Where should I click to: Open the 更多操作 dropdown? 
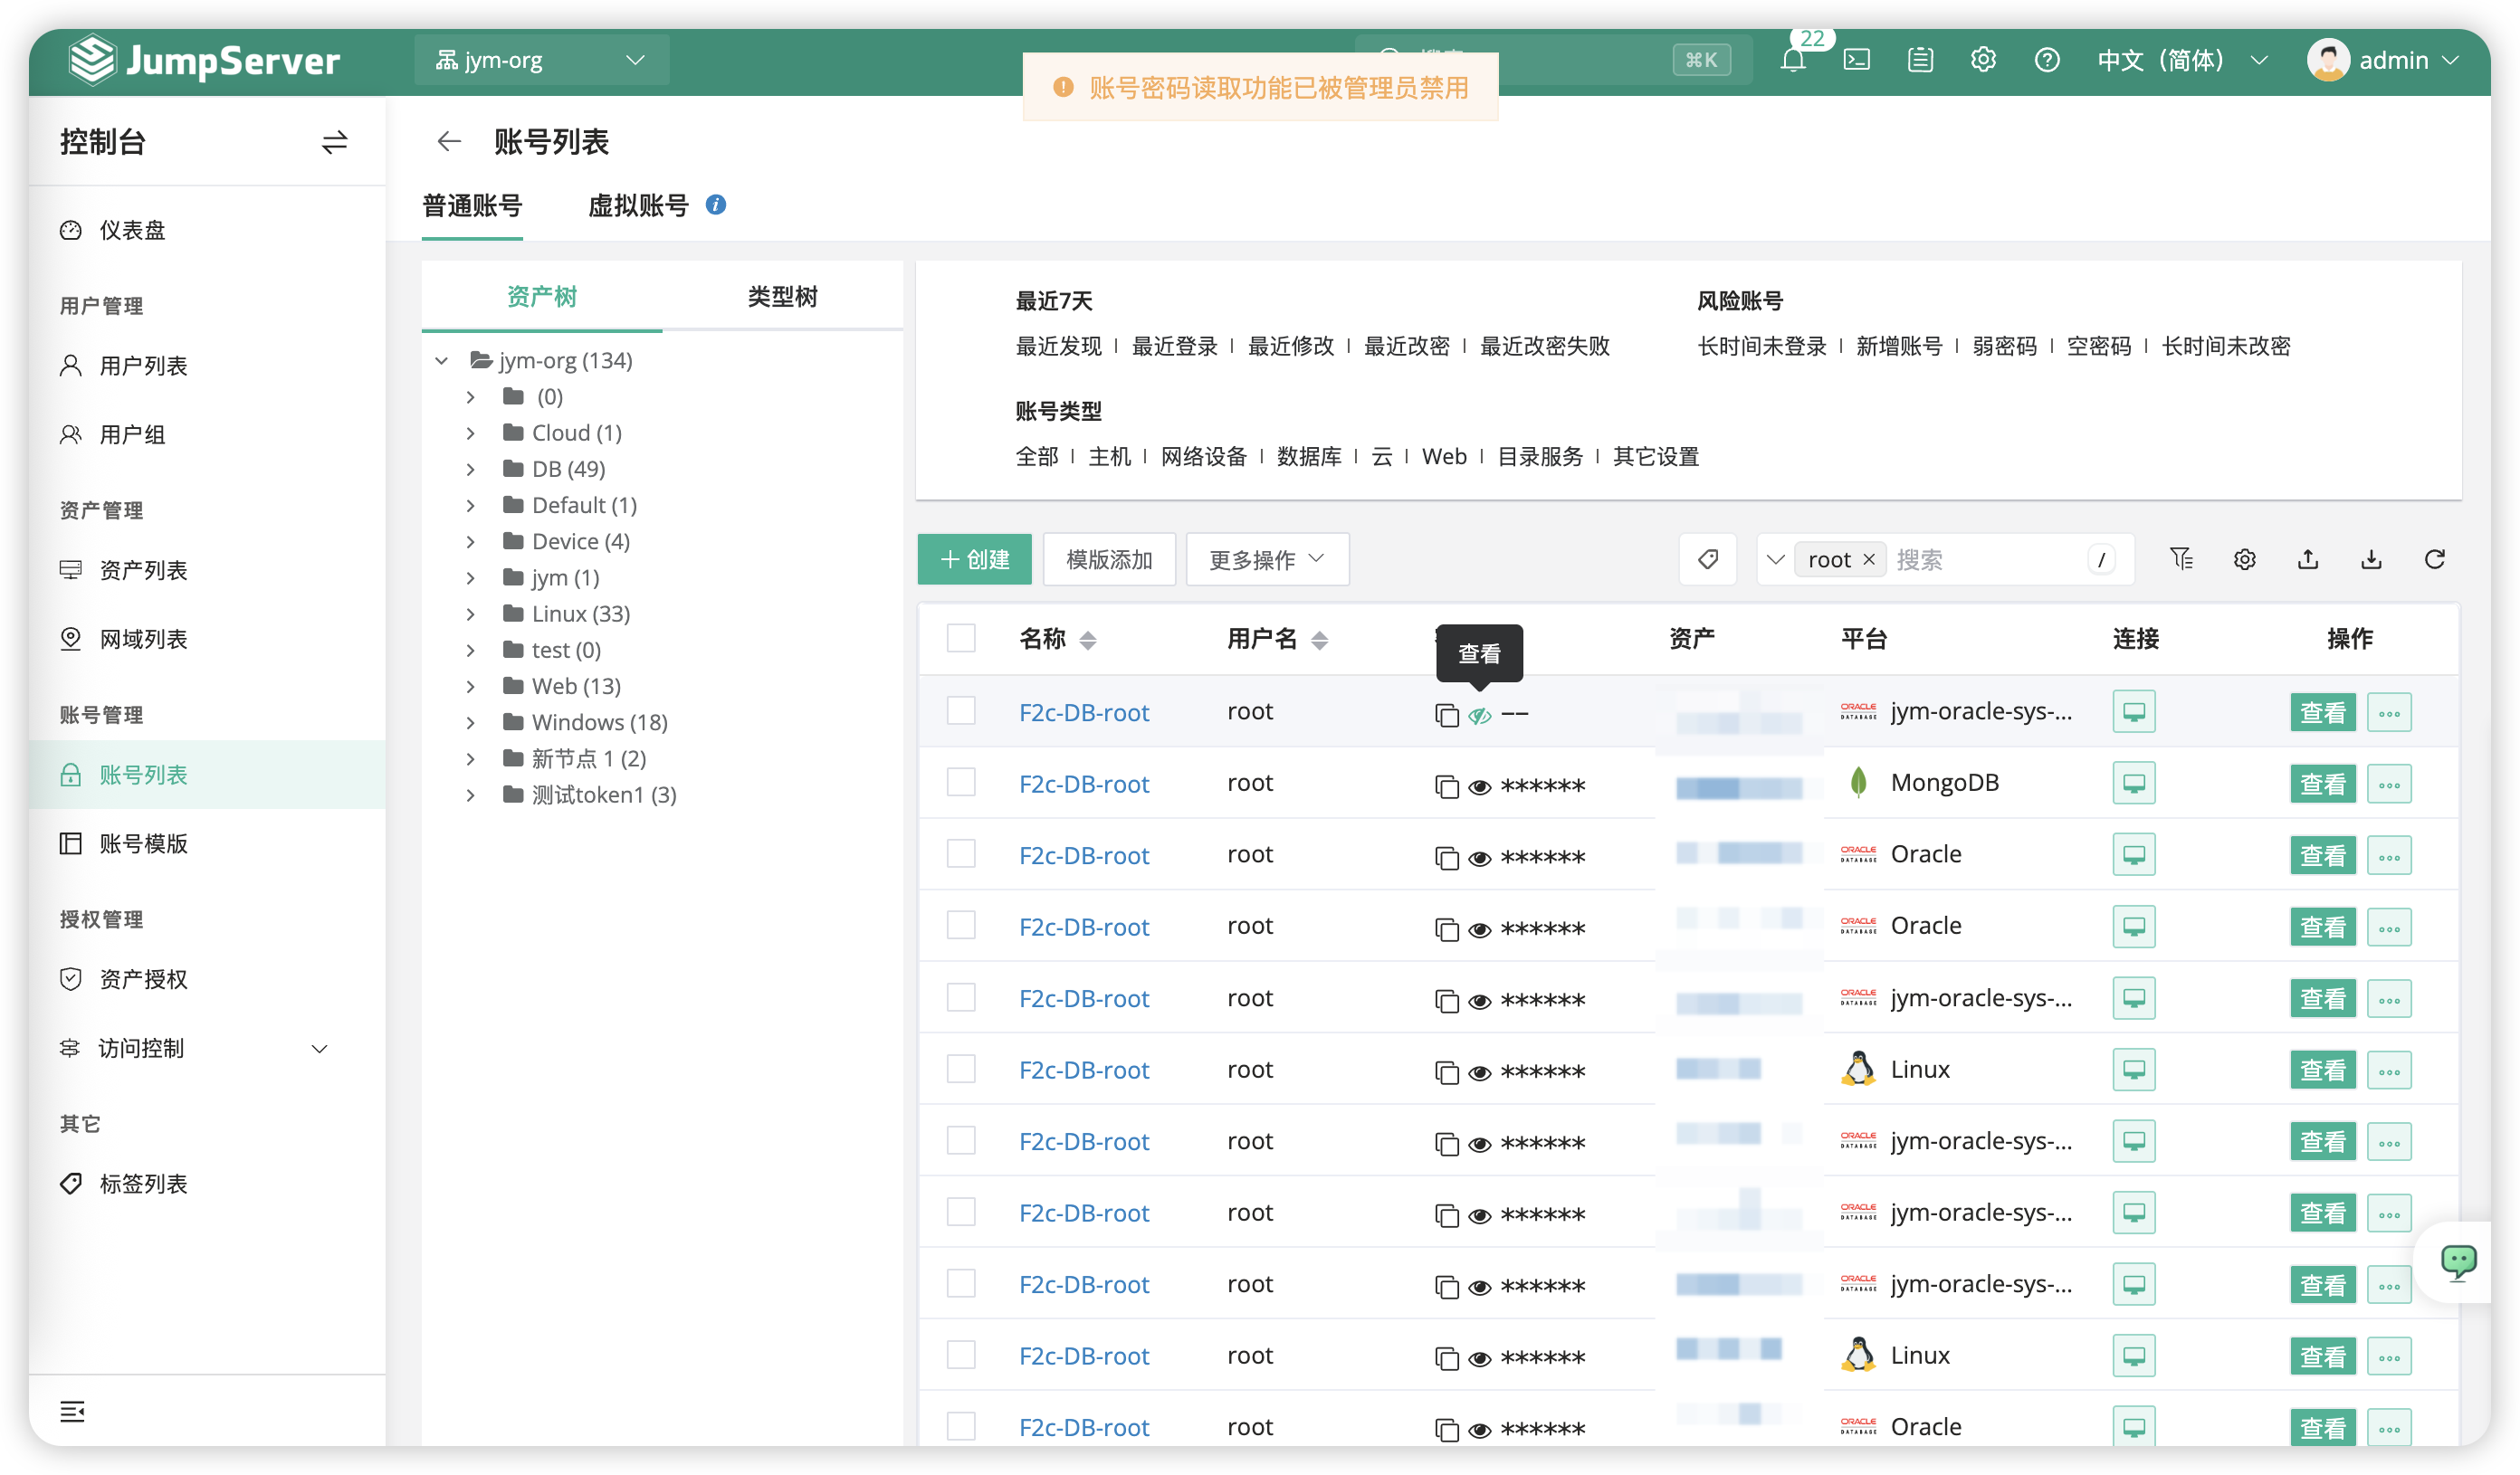click(x=1267, y=559)
